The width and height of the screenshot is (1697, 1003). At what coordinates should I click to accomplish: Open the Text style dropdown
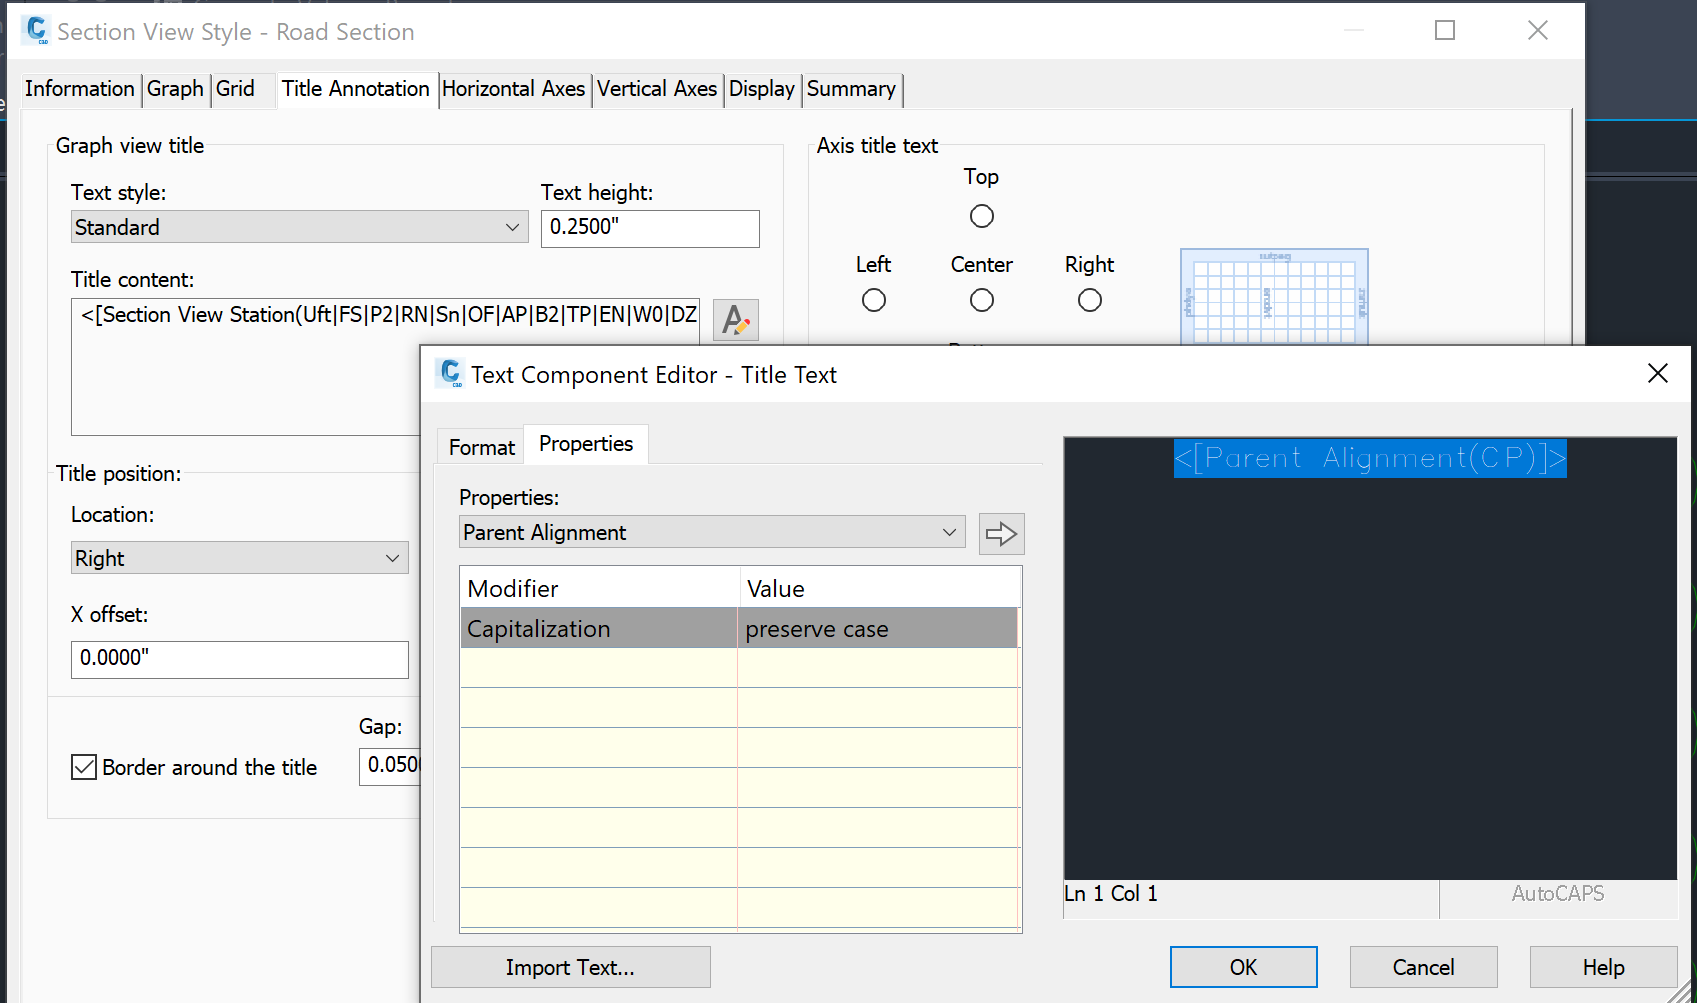(298, 227)
